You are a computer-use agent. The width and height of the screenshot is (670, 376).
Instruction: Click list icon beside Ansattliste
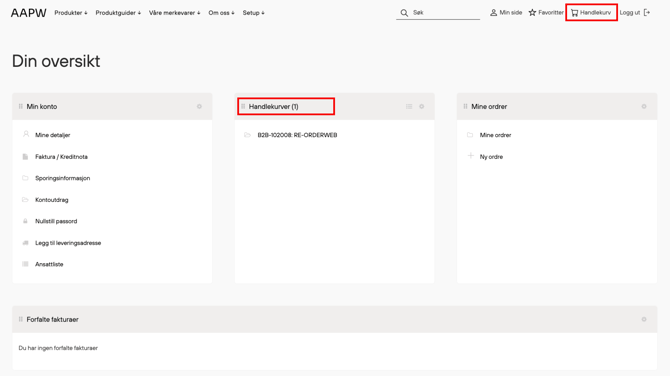[x=25, y=264]
